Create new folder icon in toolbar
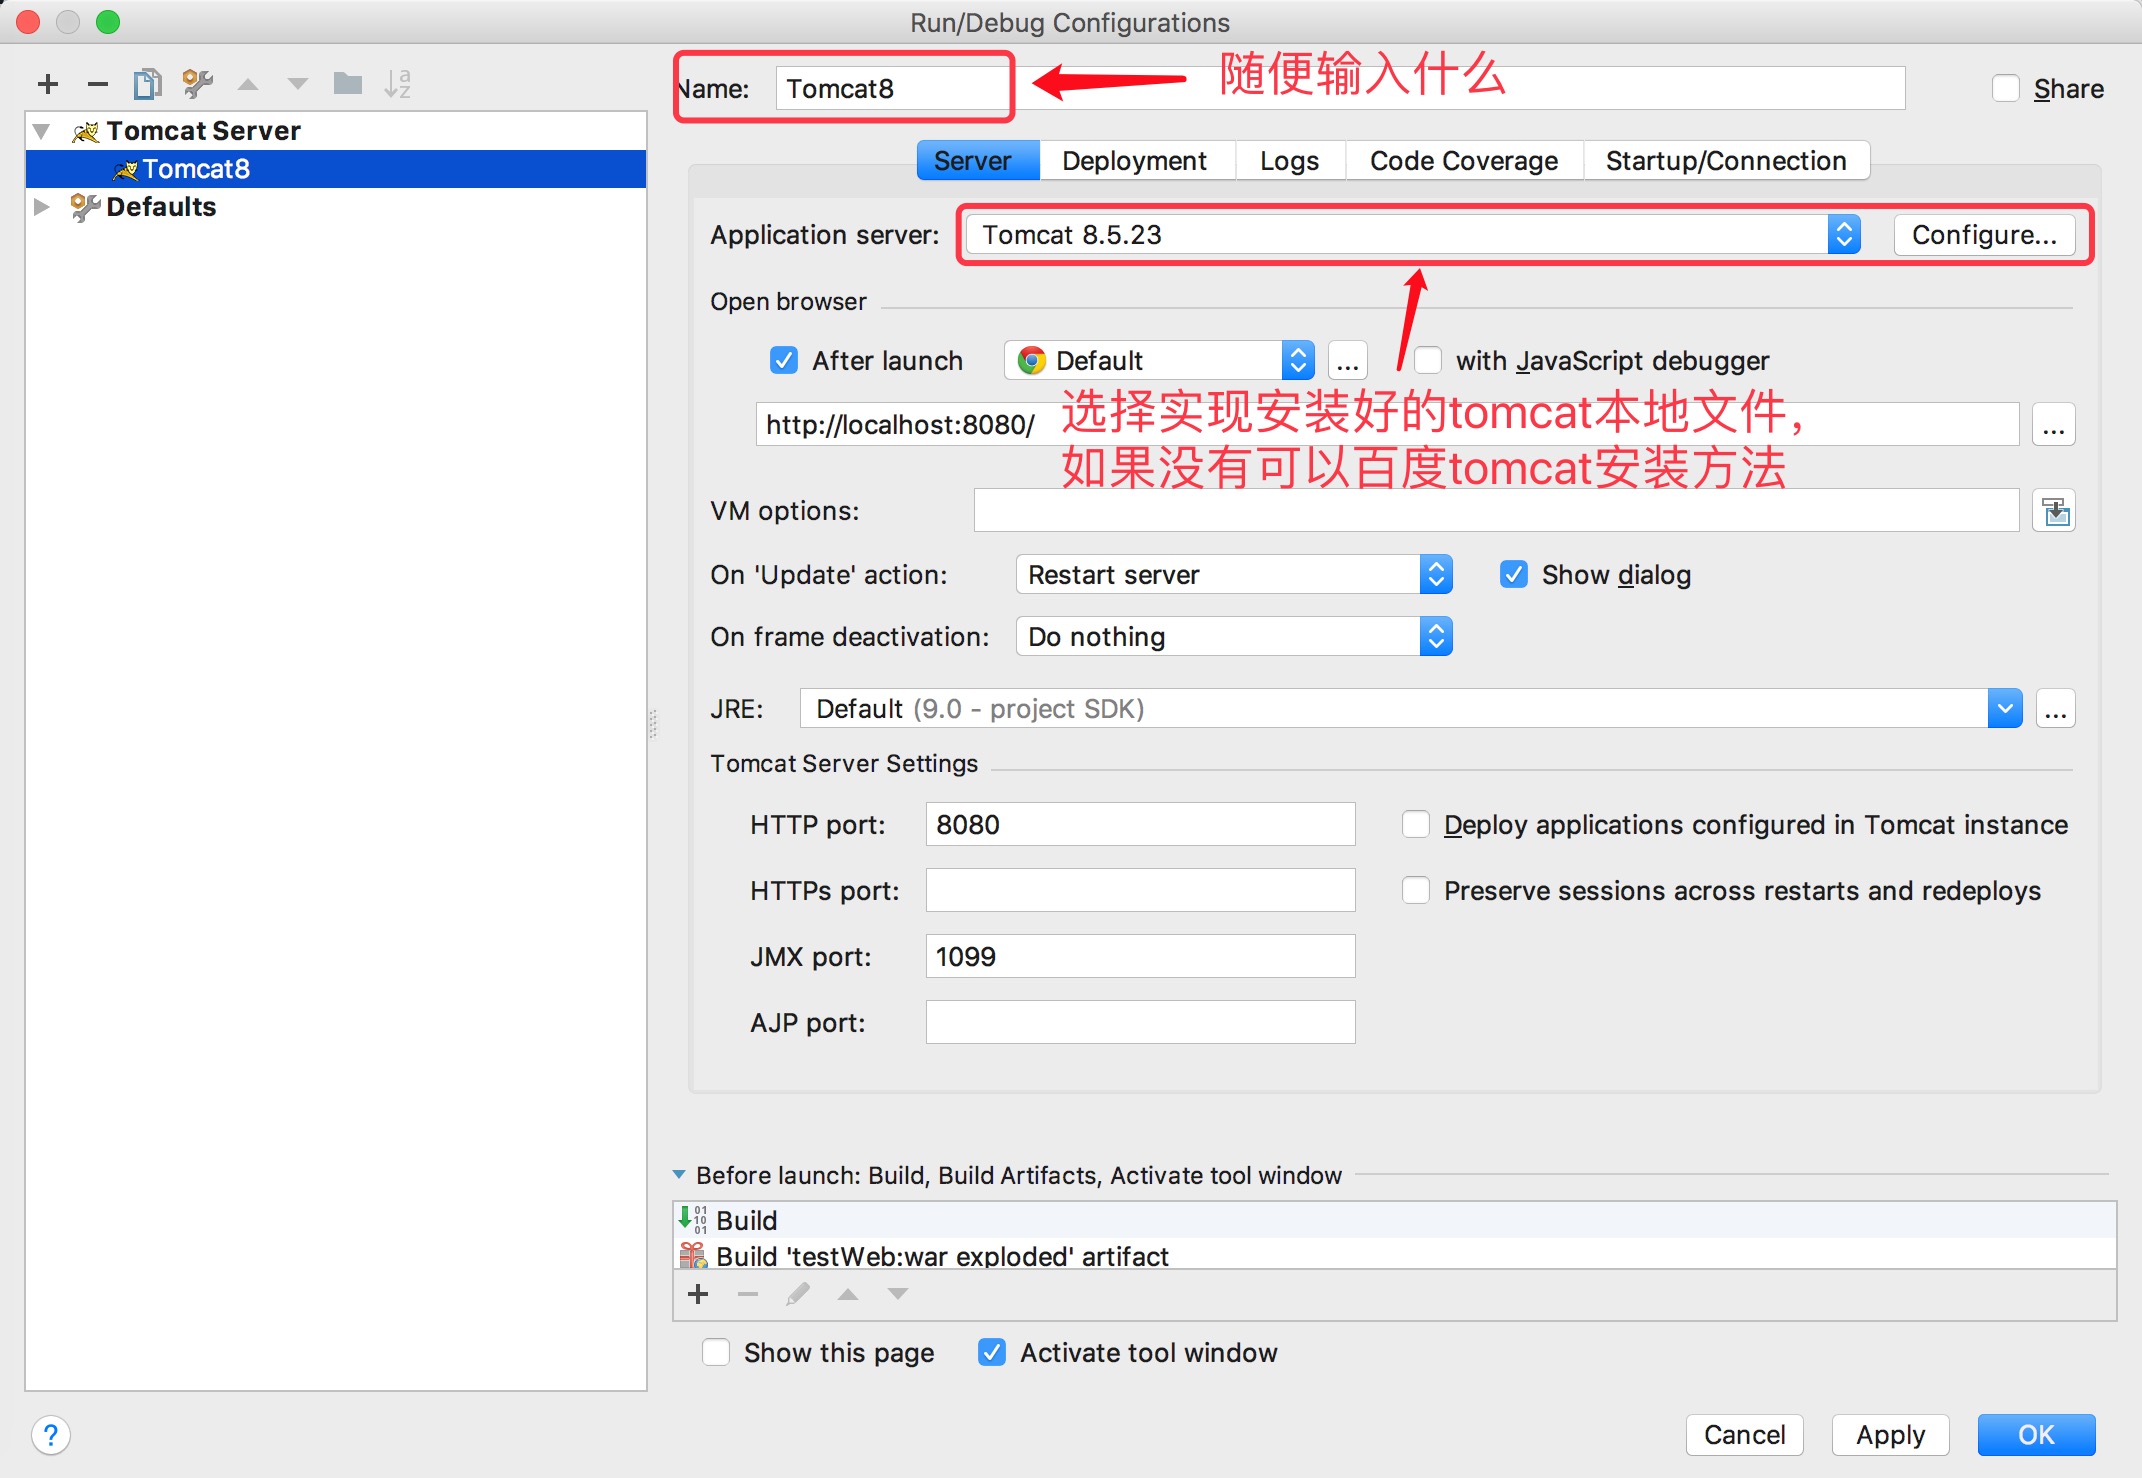The width and height of the screenshot is (2142, 1478). [348, 84]
